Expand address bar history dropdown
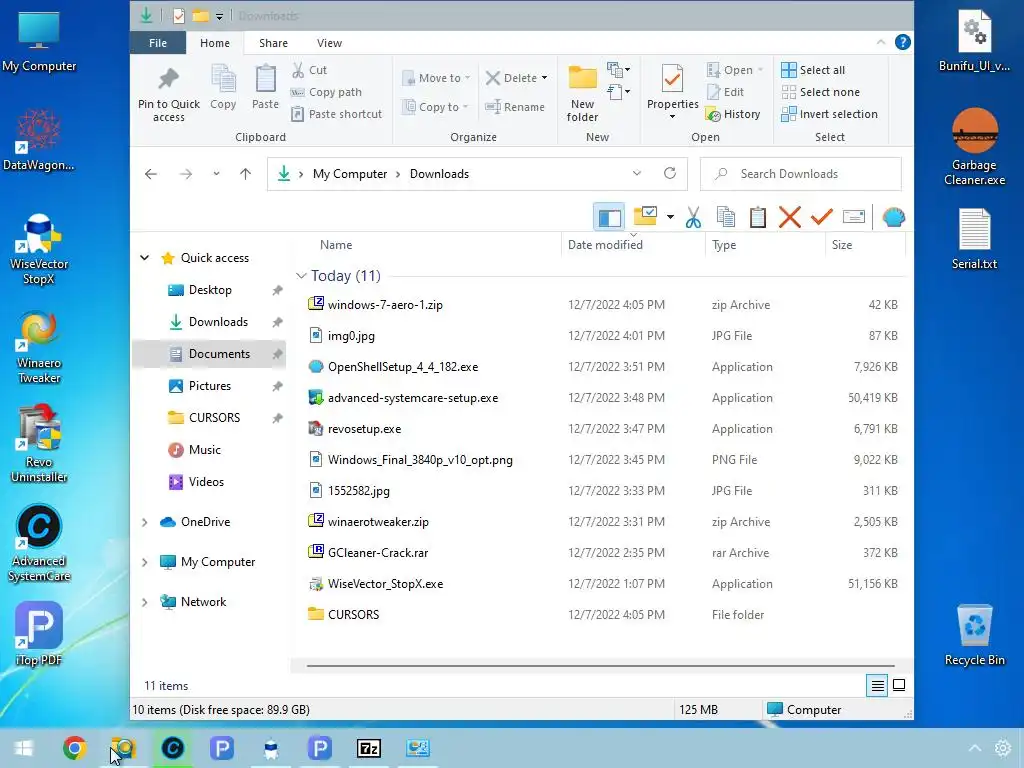The width and height of the screenshot is (1024, 768). [x=637, y=174]
